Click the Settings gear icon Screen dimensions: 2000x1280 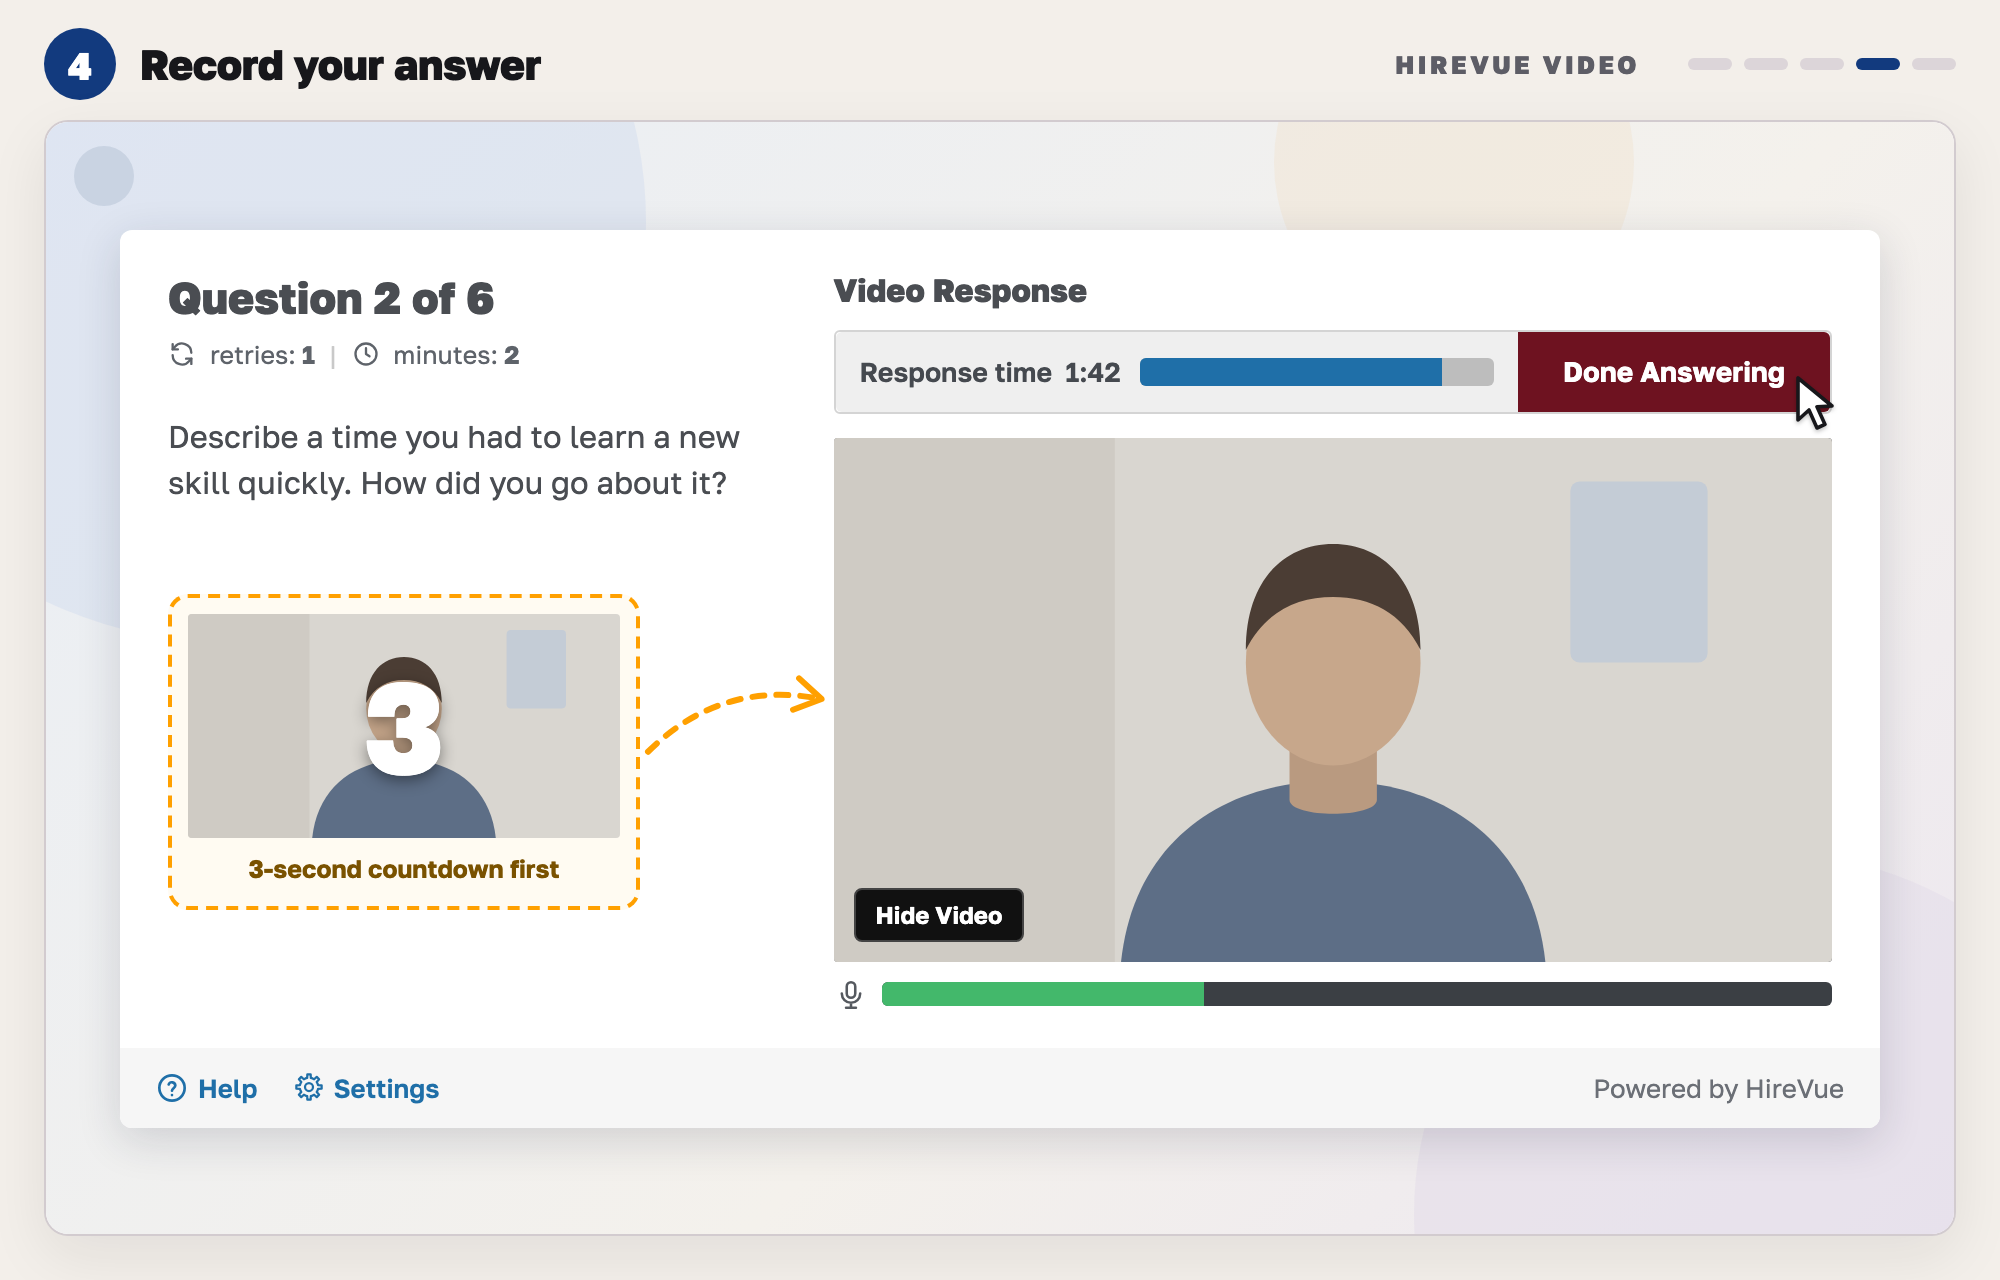309,1087
